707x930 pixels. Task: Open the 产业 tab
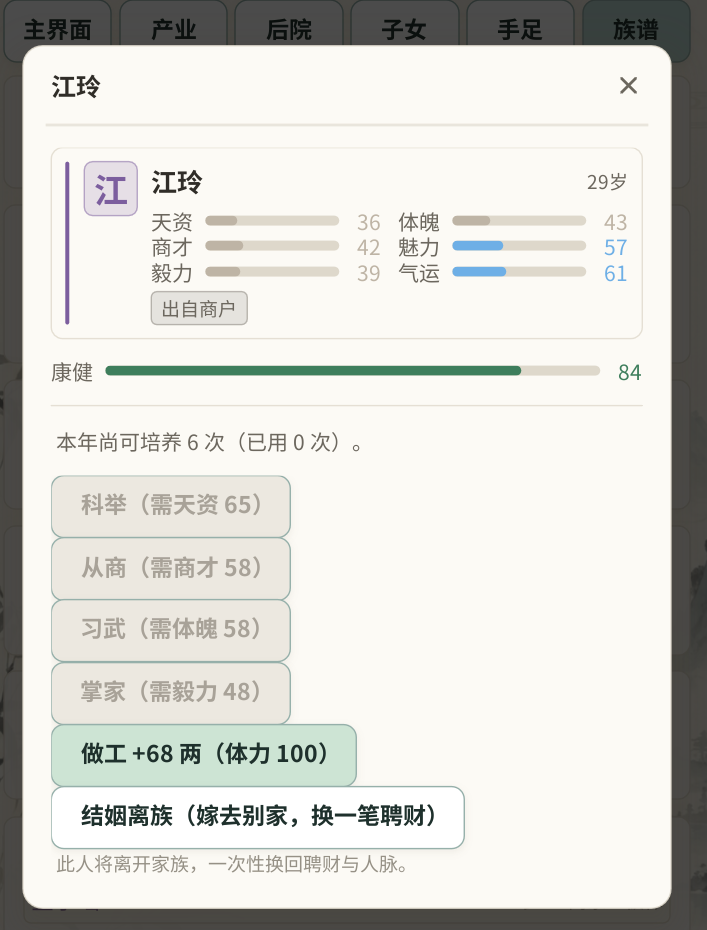tap(173, 30)
